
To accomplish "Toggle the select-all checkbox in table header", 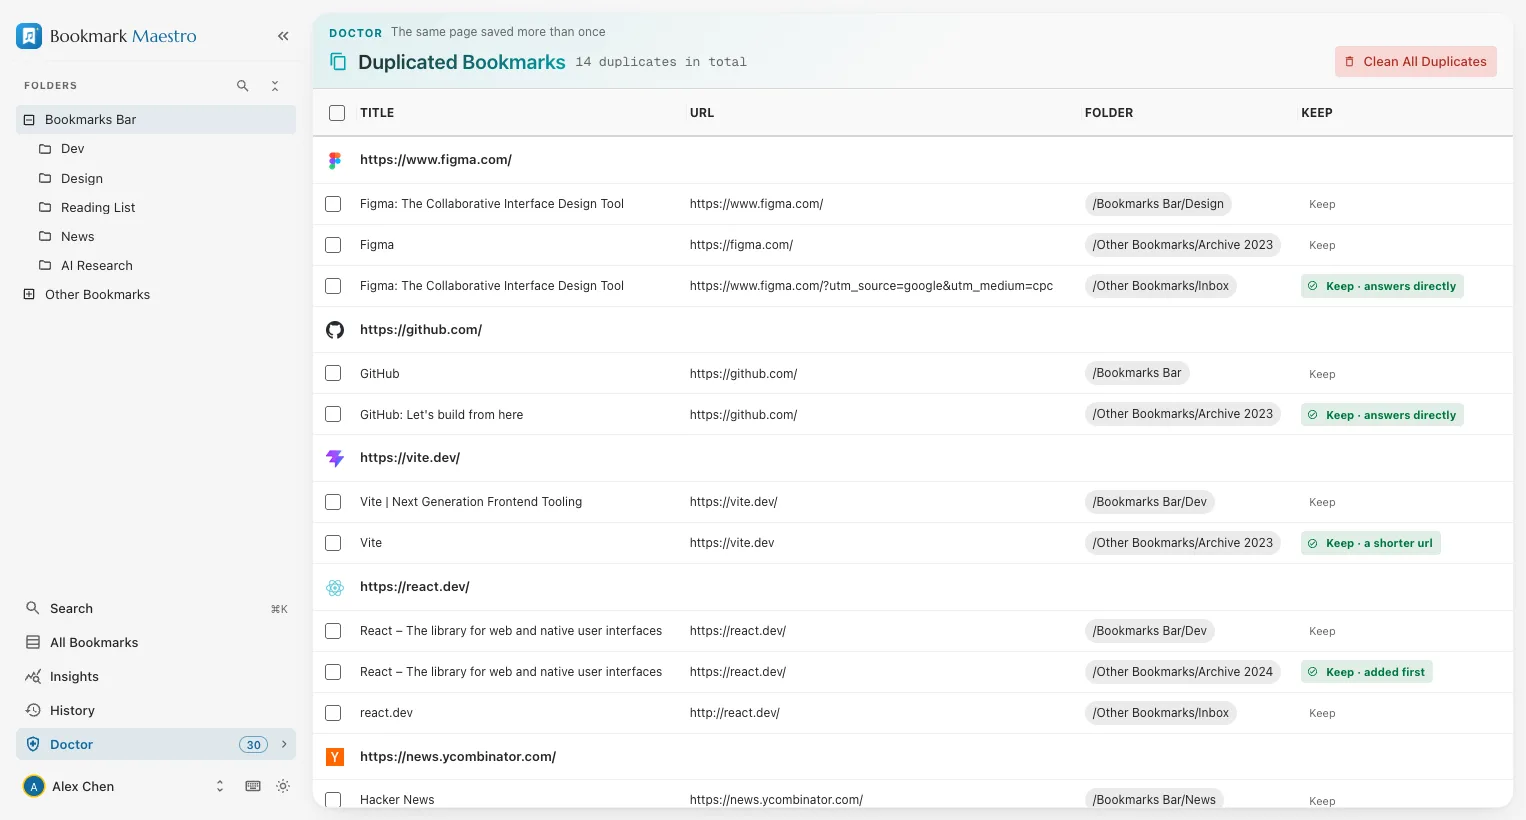I will (337, 113).
